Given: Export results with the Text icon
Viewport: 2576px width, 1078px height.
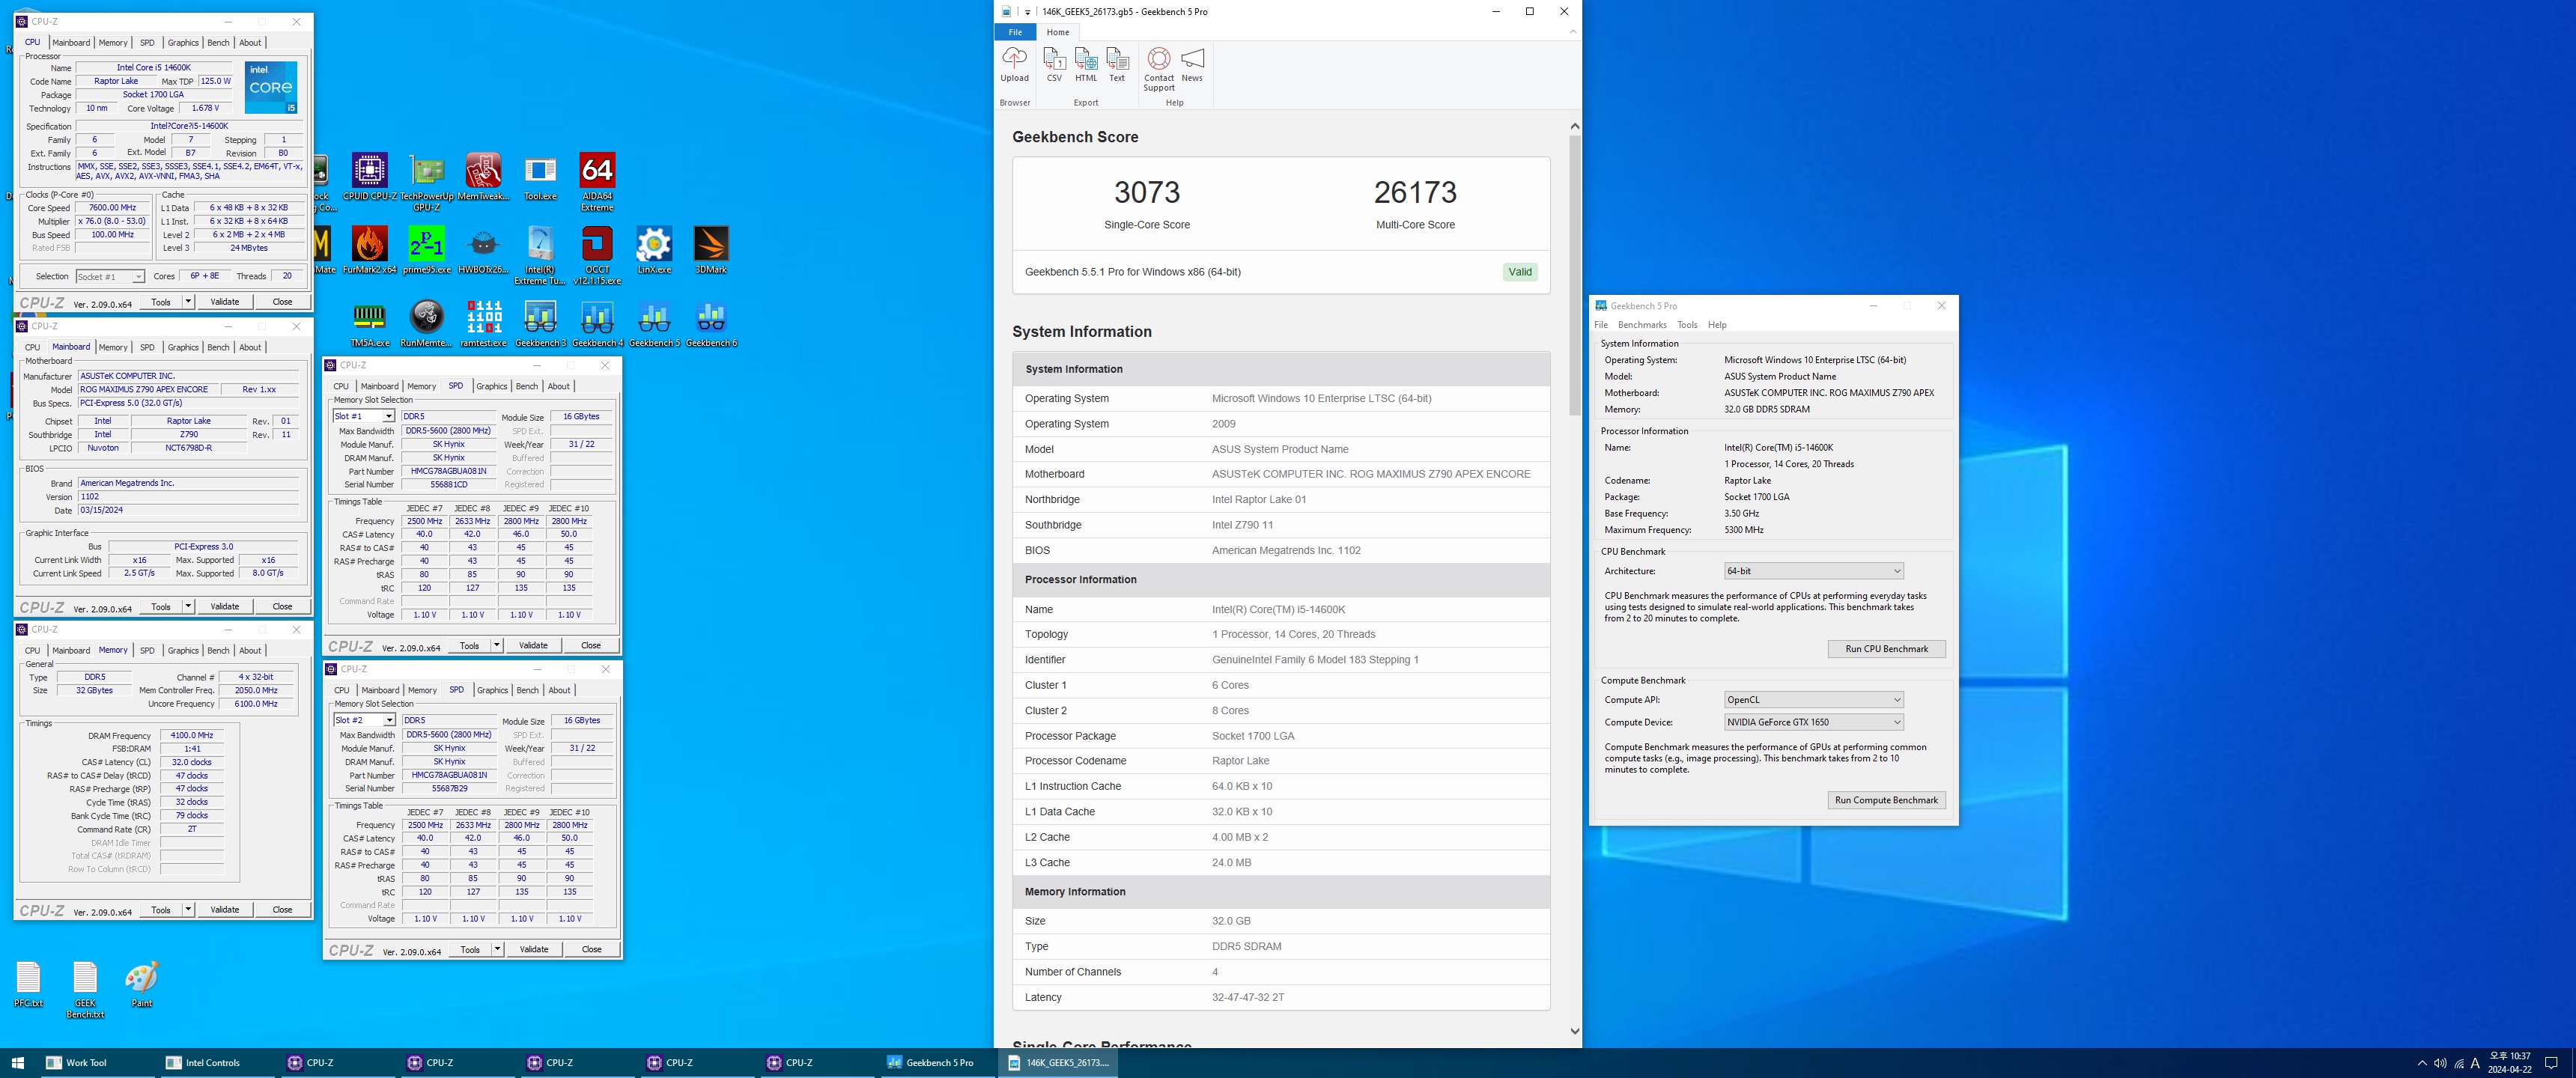Looking at the screenshot, I should pos(1117,64).
